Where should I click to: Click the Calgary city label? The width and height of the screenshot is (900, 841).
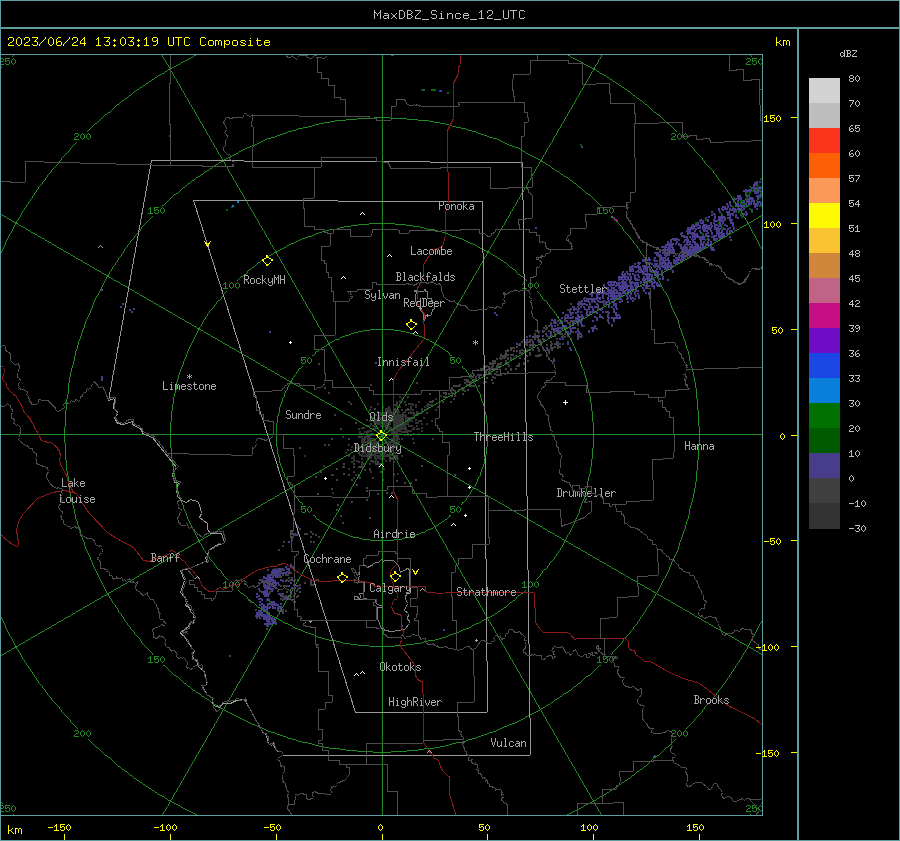pyautogui.click(x=390, y=588)
